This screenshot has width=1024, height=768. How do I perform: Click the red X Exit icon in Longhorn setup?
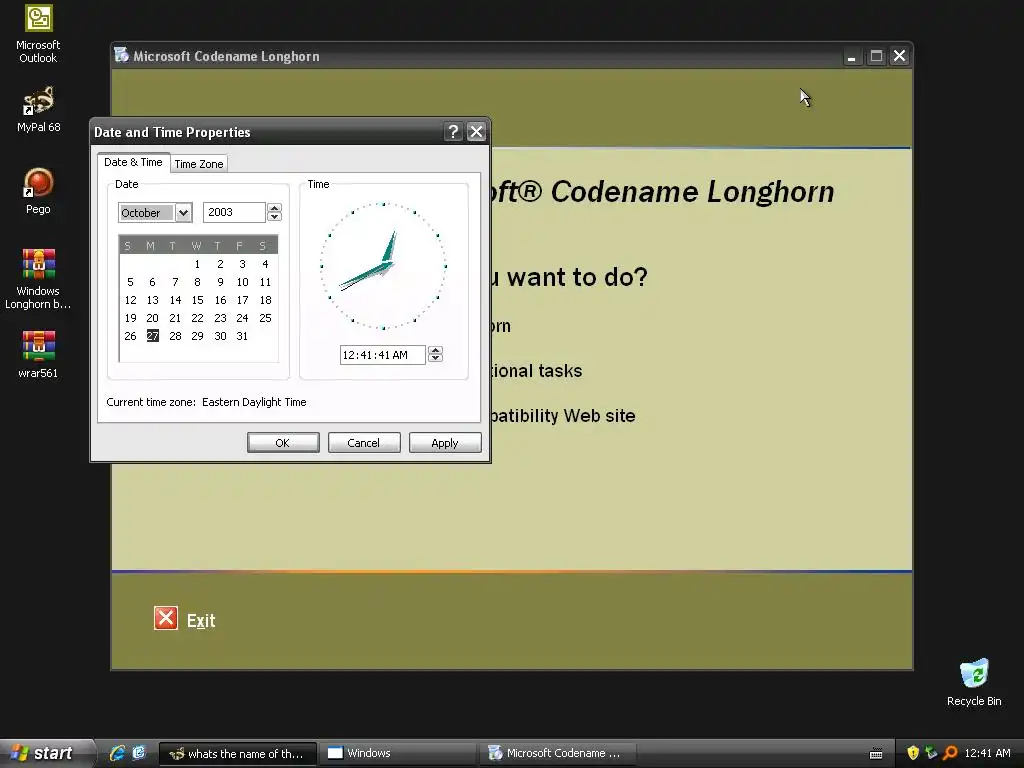165,618
